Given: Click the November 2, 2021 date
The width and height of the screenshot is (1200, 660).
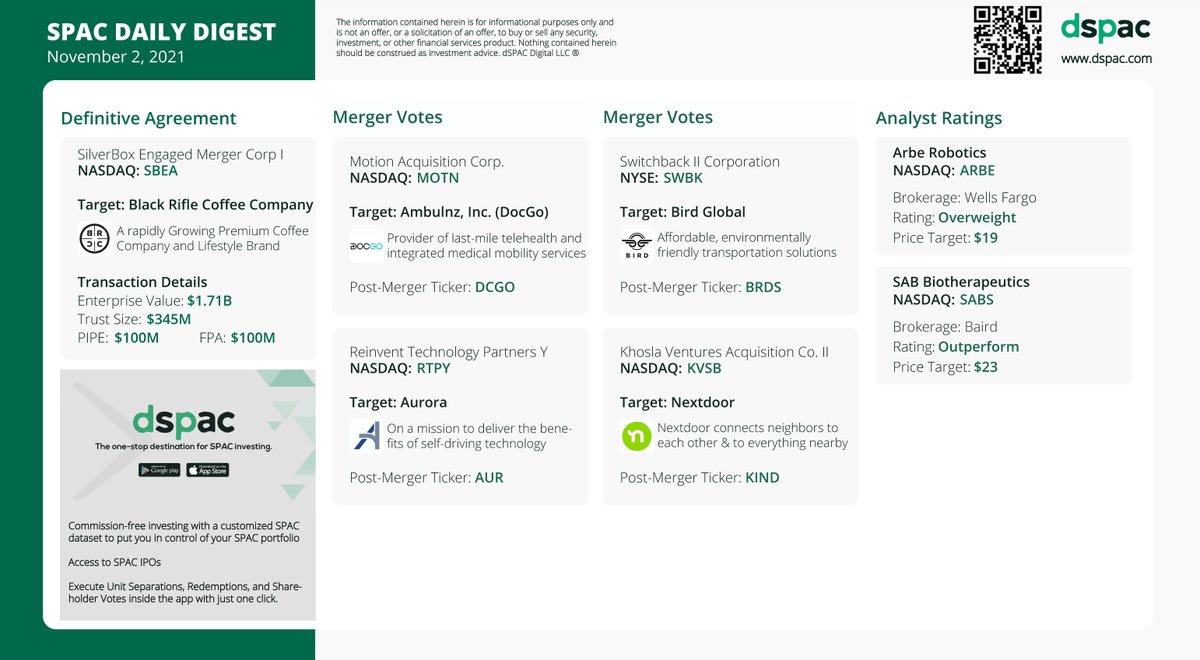Looking at the screenshot, I should pos(116,57).
